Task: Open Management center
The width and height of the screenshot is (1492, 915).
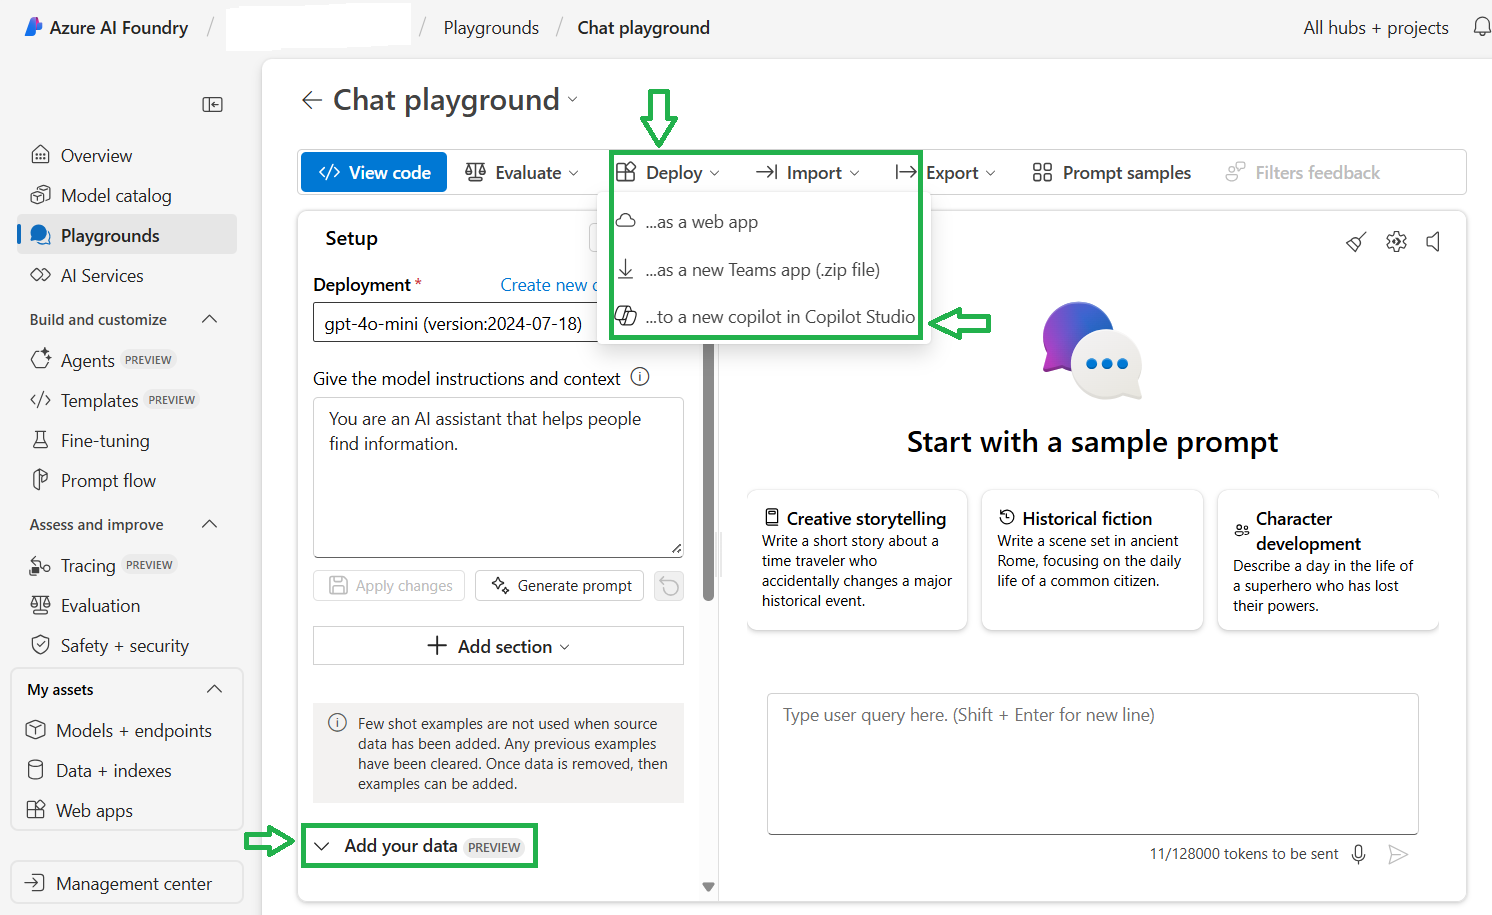Action: coord(127,883)
